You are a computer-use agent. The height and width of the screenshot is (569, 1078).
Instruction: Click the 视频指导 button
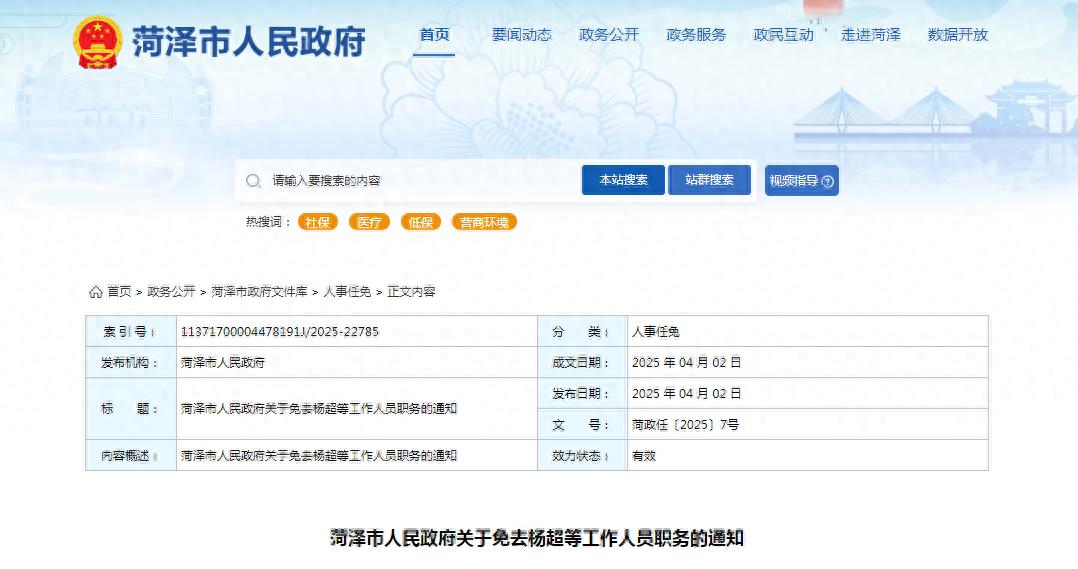click(x=802, y=181)
